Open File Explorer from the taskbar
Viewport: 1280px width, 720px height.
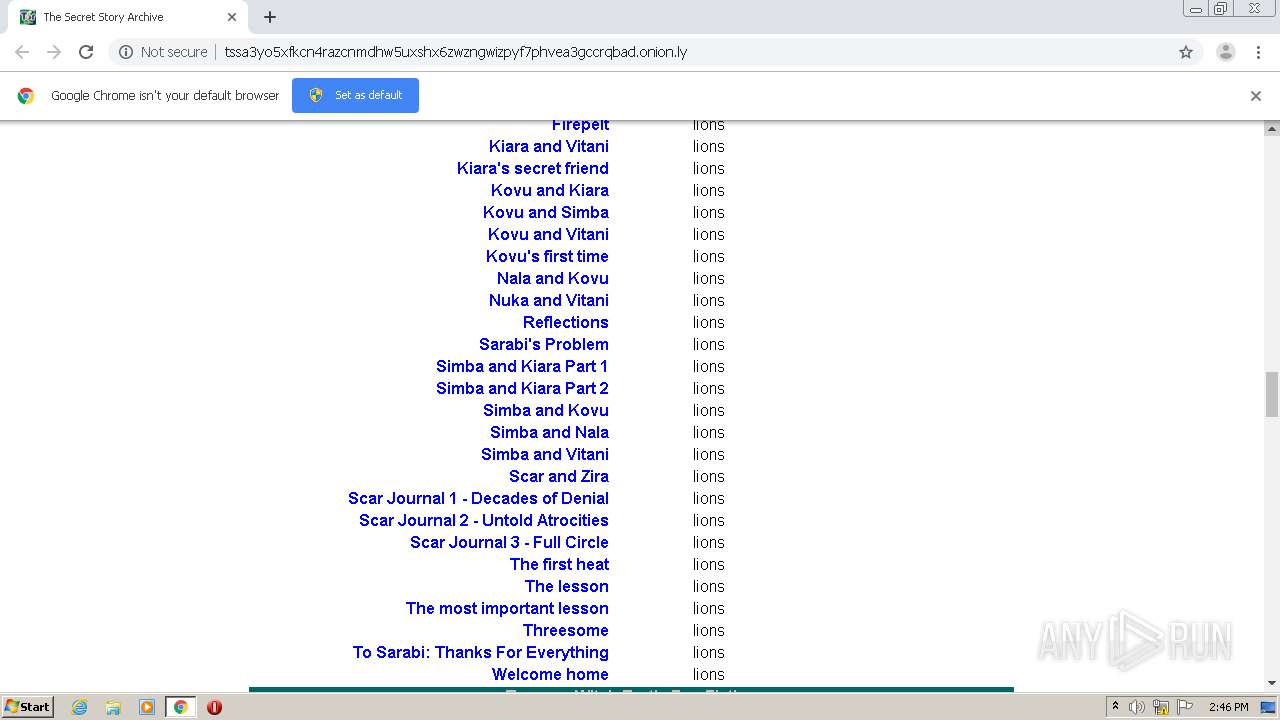pos(113,707)
